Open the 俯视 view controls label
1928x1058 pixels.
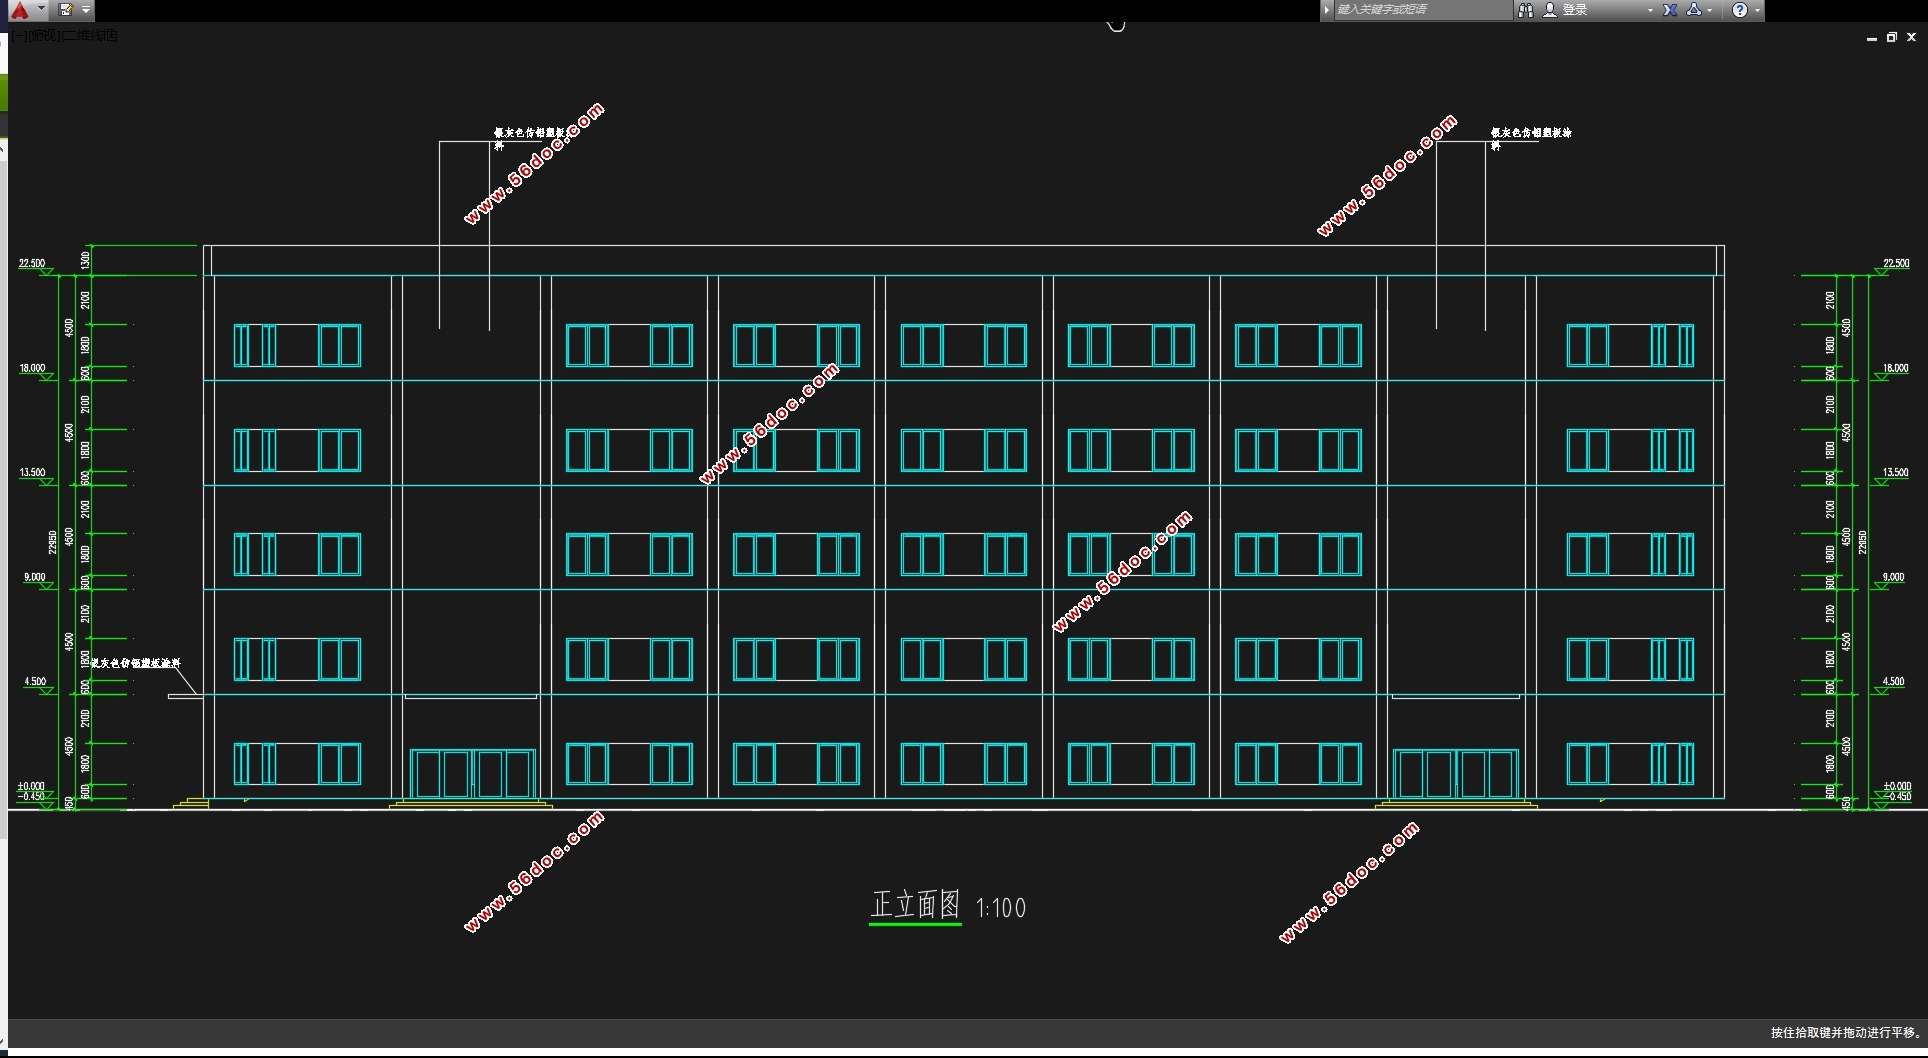46,35
